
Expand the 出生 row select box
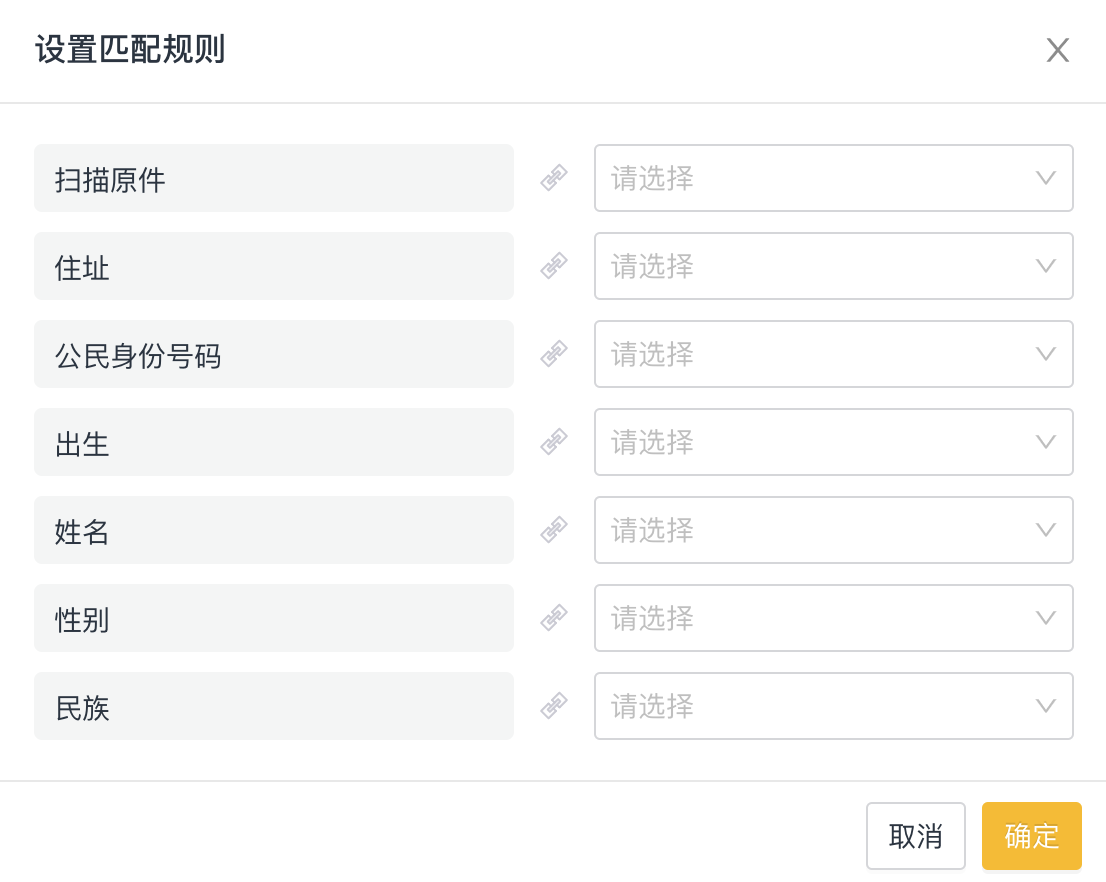click(x=833, y=442)
